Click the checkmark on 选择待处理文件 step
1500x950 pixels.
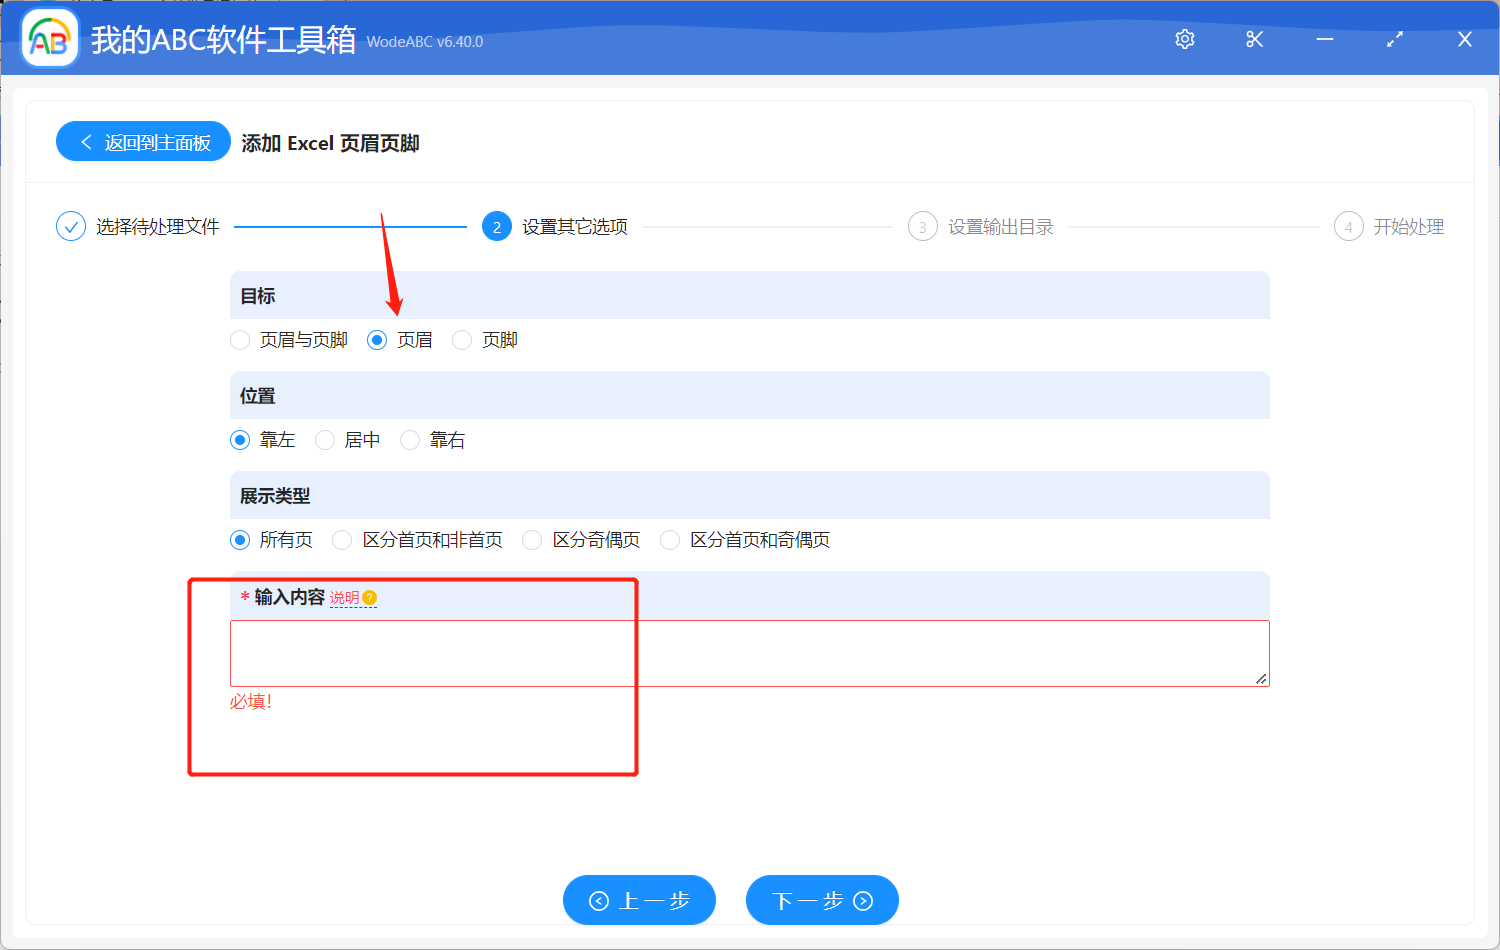(x=70, y=226)
